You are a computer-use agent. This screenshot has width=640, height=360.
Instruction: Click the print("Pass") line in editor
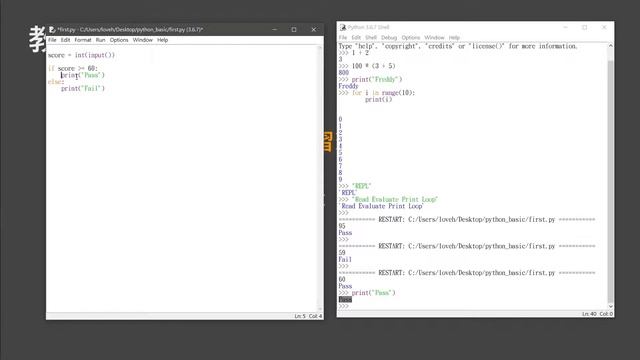(x=83, y=75)
